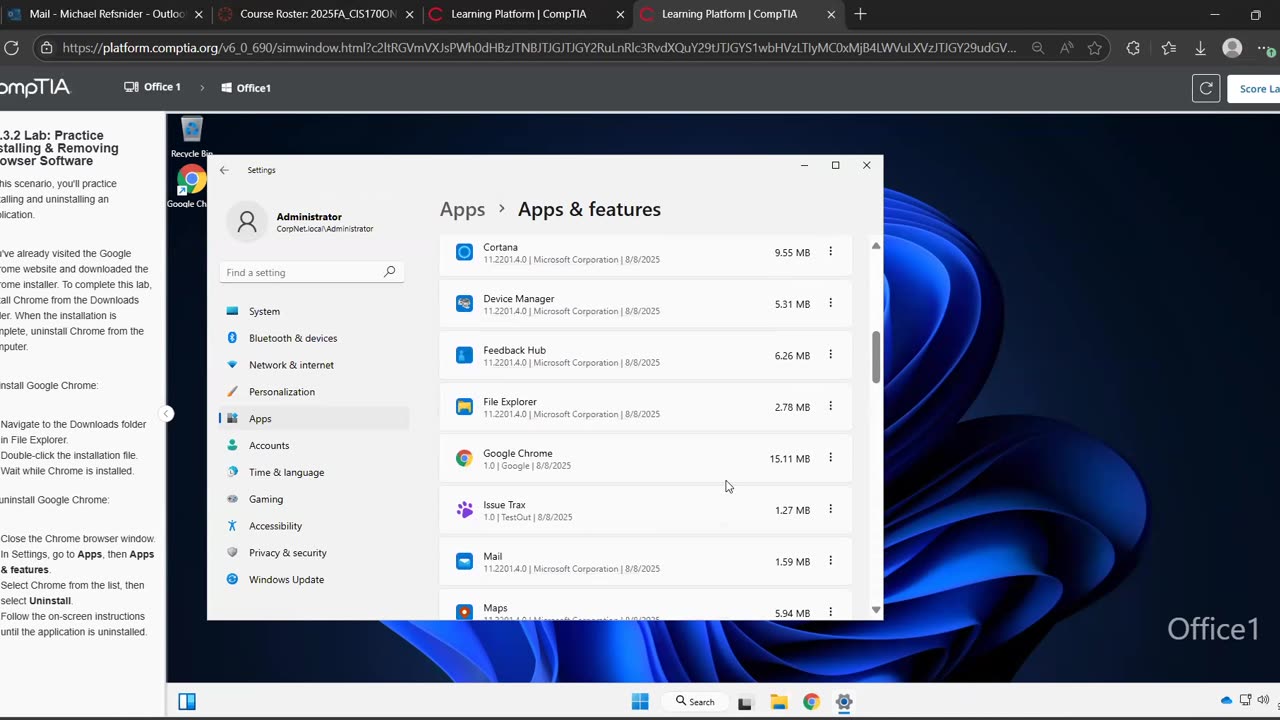The width and height of the screenshot is (1280, 720).
Task: Collapse the lab instructions panel
Action: tap(167, 414)
